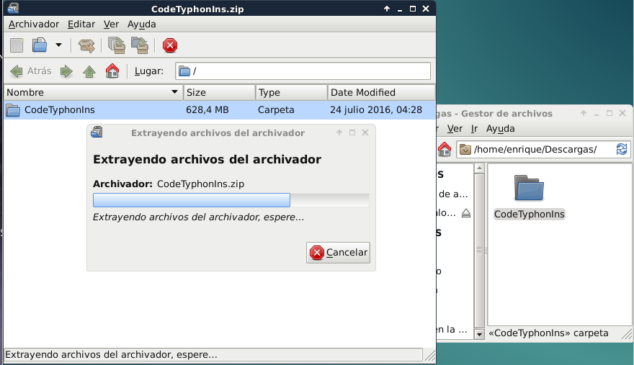
Task: Click the 628,4 MB size cell
Action: coord(207,110)
